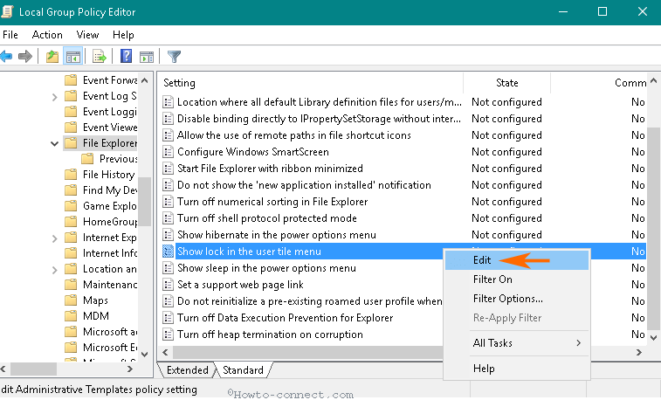The width and height of the screenshot is (661, 400).
Task: Click the folder icon beside HomeGroup
Action: pyautogui.click(x=71, y=222)
